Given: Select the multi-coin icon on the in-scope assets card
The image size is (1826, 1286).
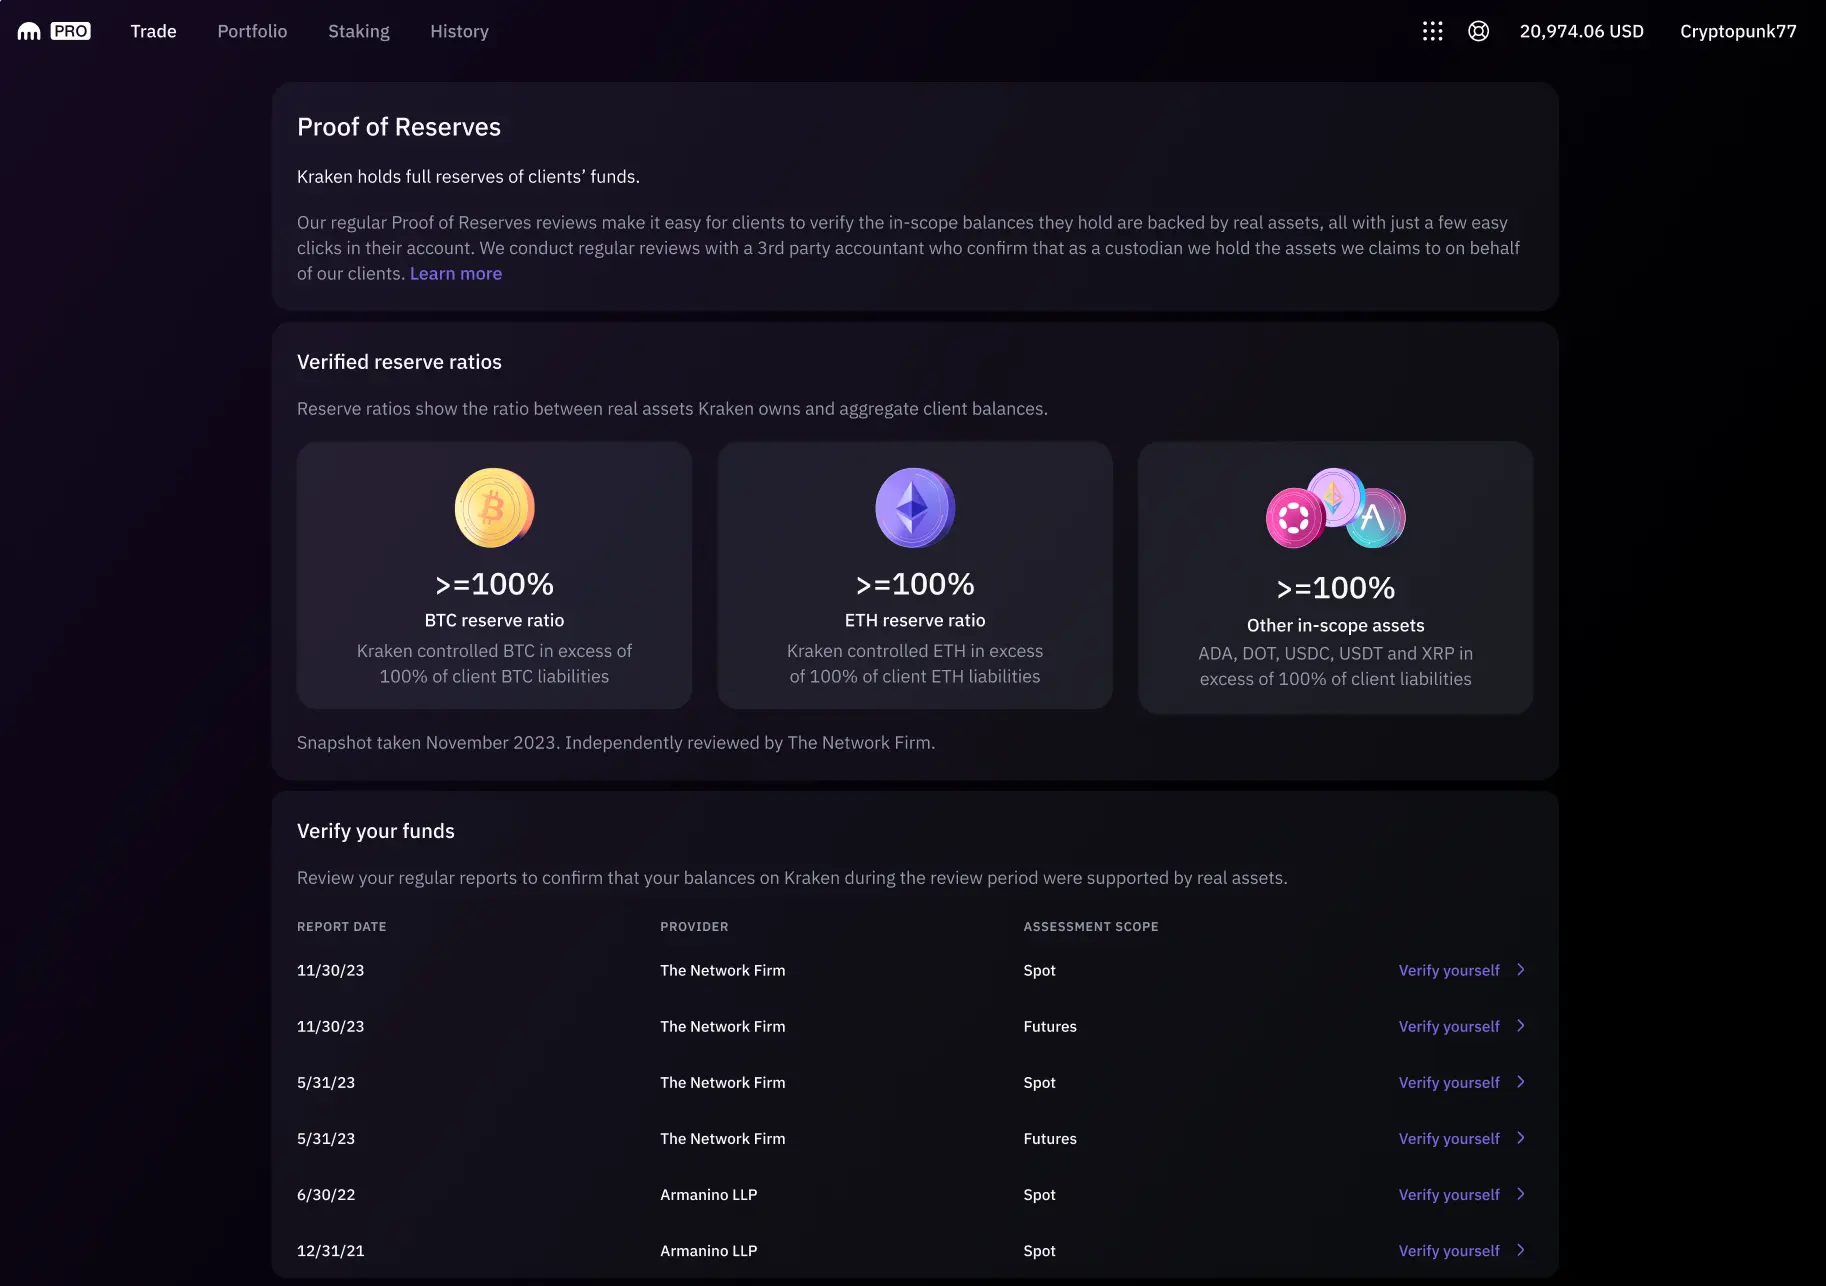Looking at the screenshot, I should 1335,510.
